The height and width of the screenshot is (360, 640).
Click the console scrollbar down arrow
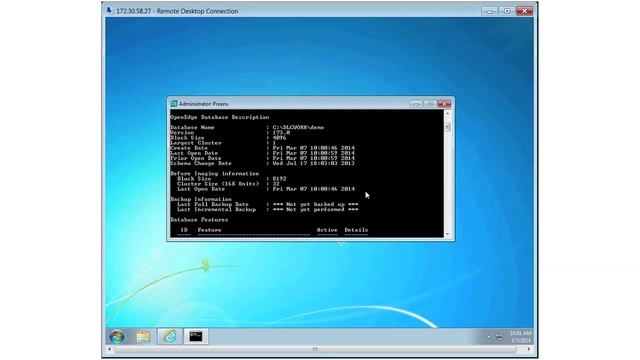[448, 234]
